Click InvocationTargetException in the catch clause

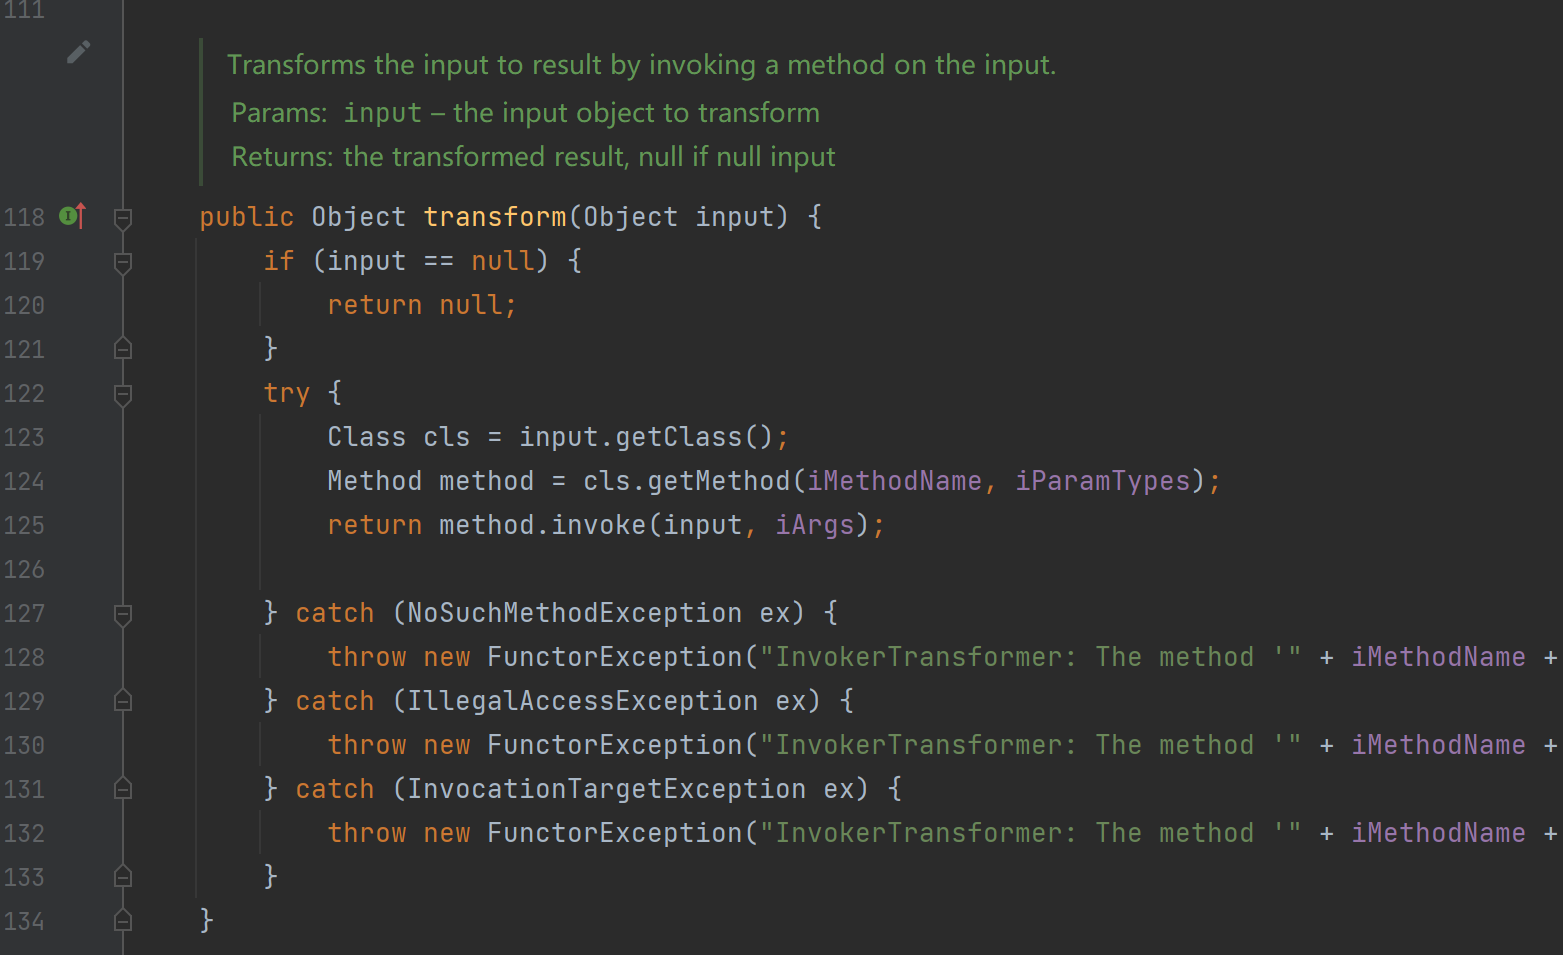click(606, 789)
